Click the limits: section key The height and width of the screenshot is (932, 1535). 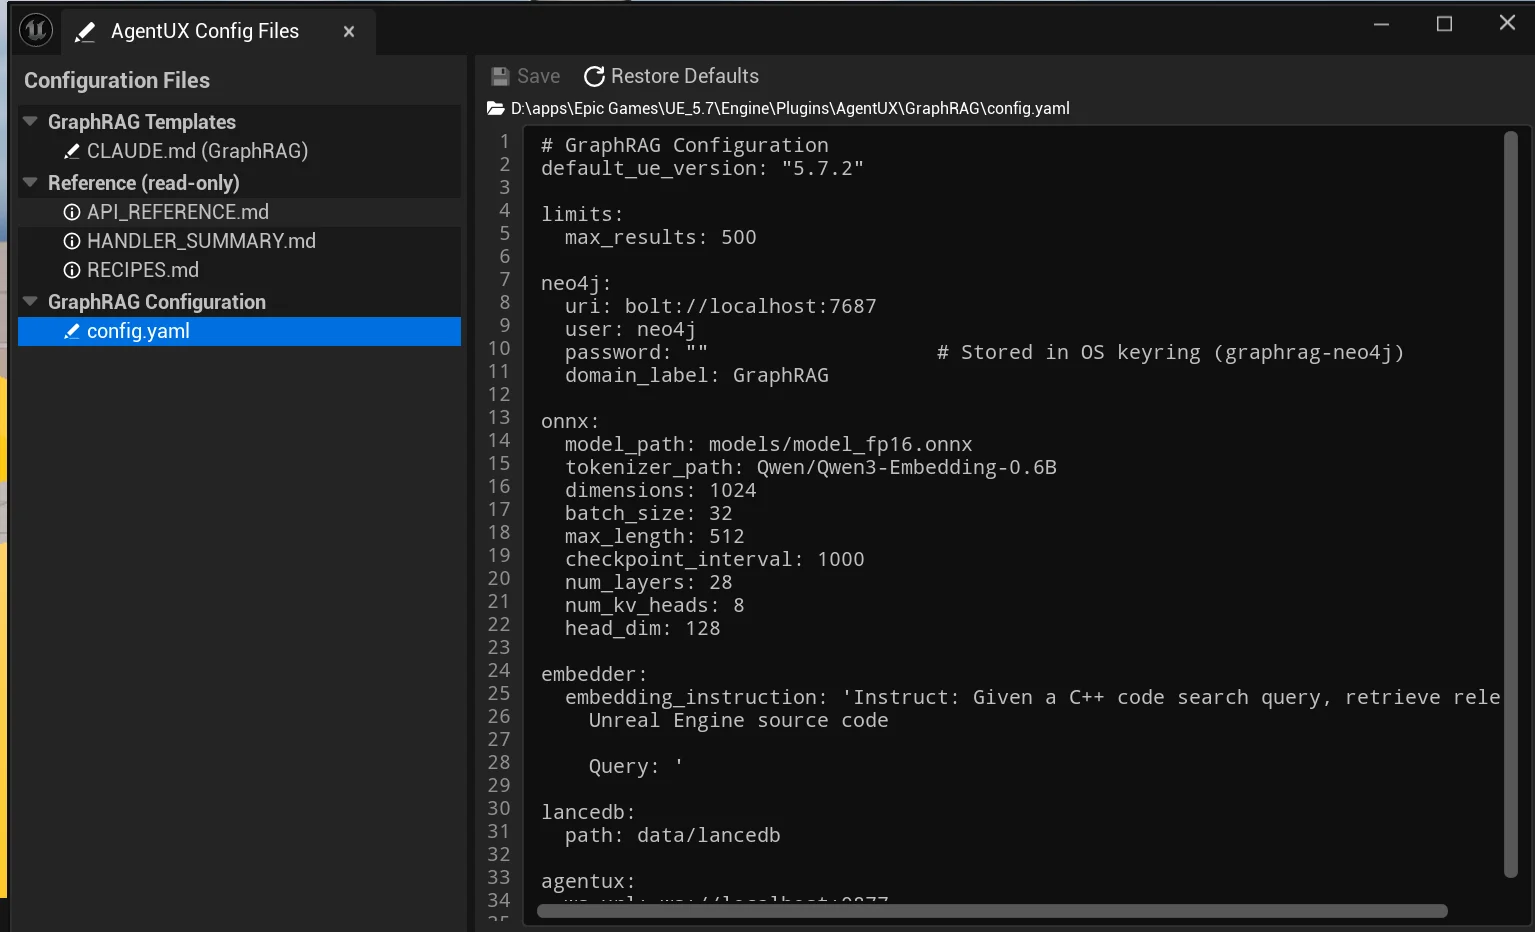583,214
